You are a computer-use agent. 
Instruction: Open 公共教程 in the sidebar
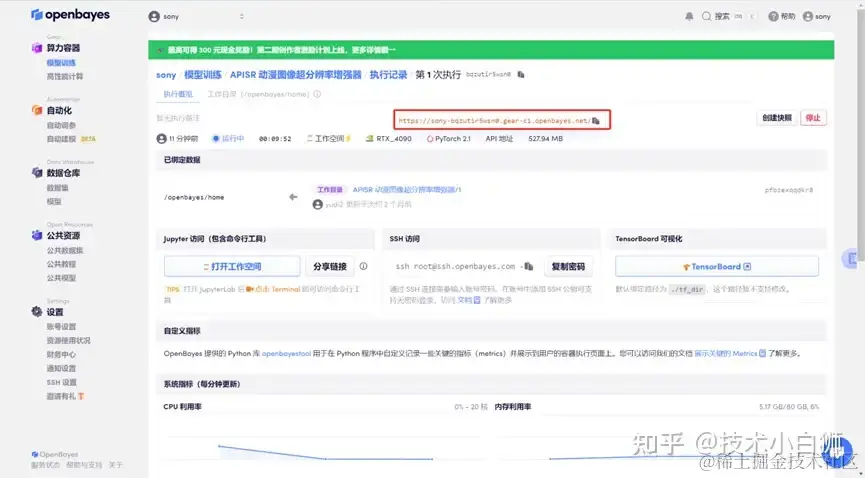coord(61,264)
